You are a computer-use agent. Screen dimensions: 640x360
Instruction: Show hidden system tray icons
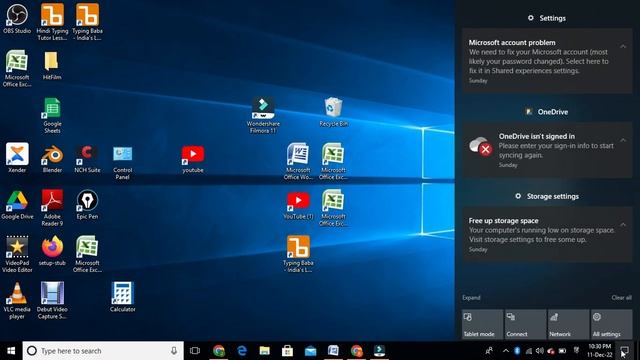coord(506,351)
